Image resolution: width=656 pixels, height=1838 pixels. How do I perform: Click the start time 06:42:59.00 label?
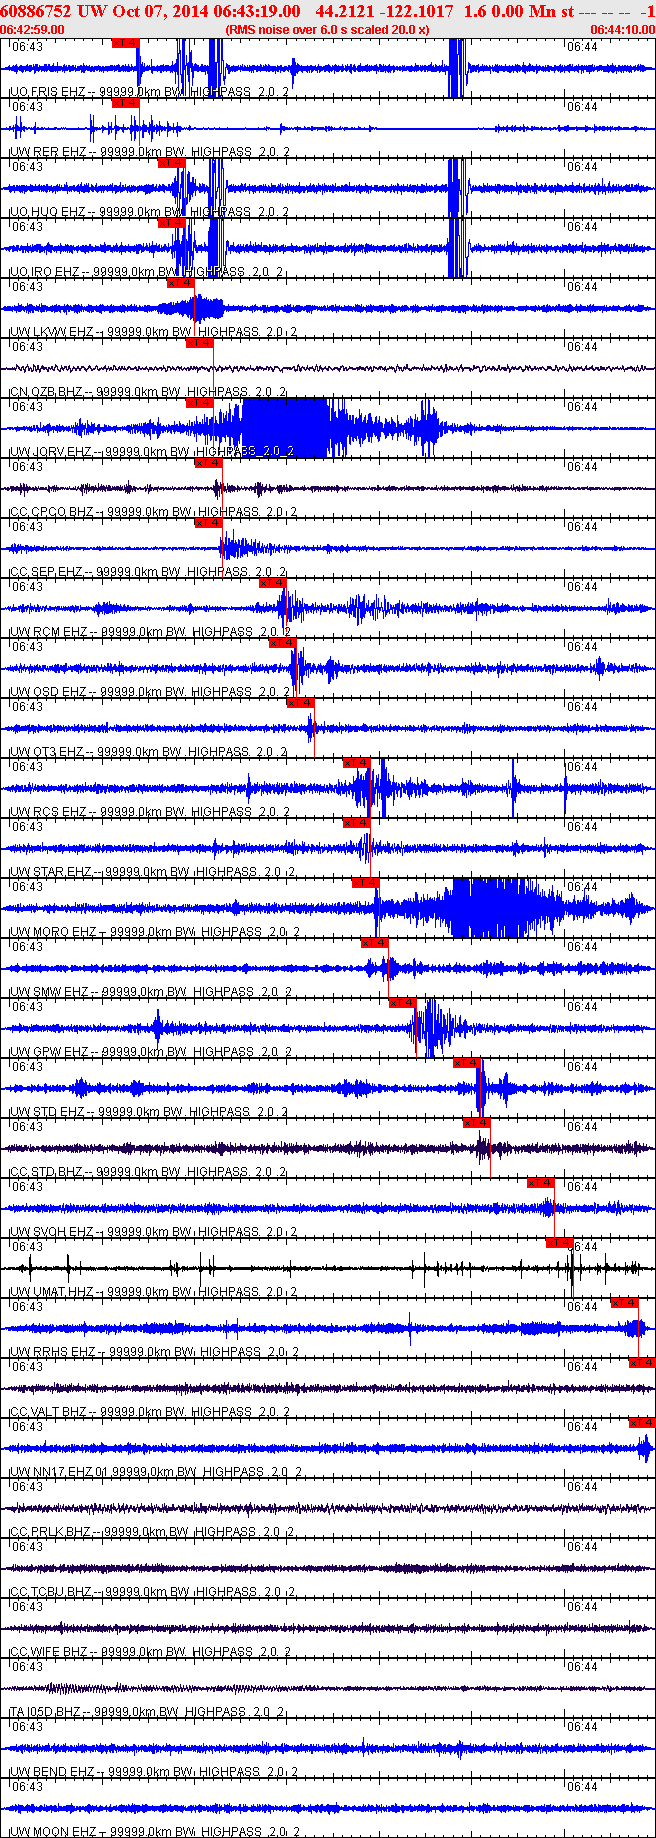[x=32, y=29]
